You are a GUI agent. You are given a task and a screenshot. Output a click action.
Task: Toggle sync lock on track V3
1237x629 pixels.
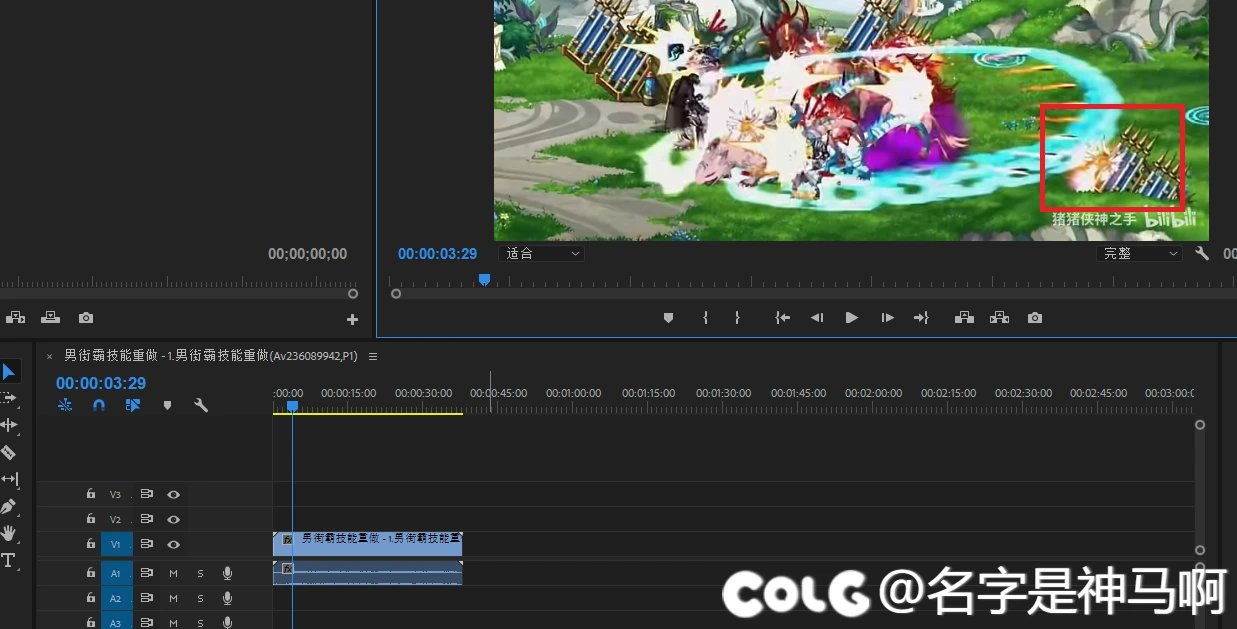146,494
